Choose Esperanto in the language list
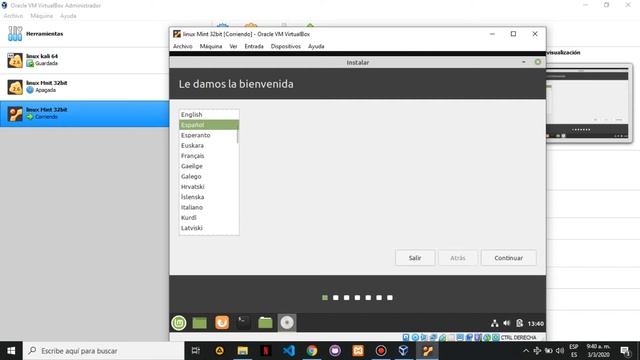 pyautogui.click(x=209, y=135)
